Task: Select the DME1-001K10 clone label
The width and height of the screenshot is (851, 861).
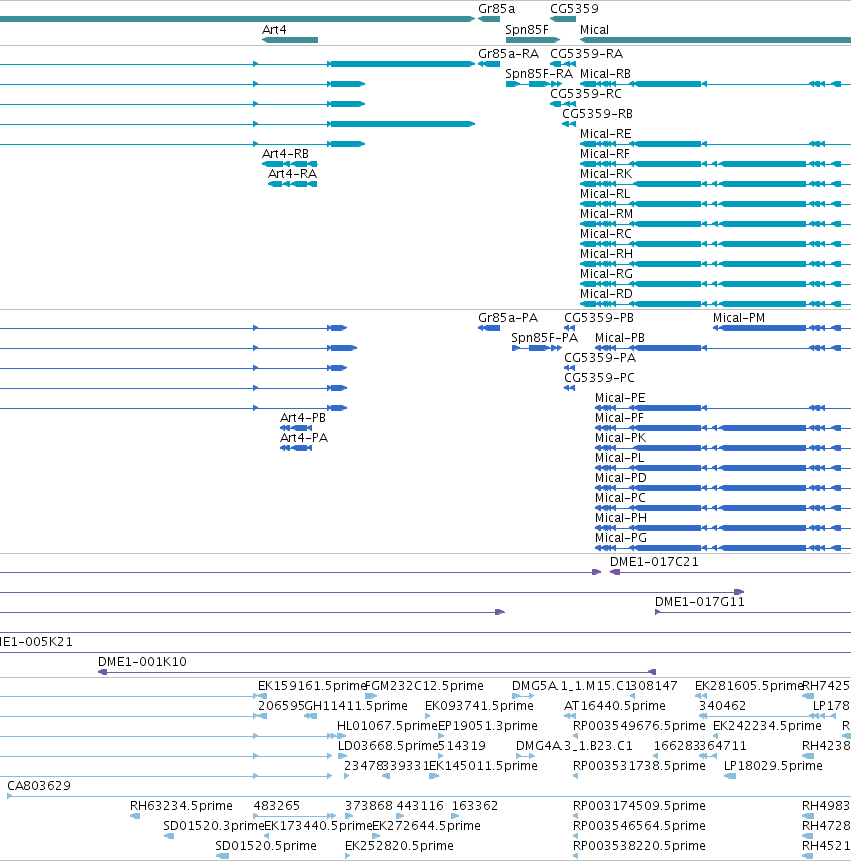Action: coord(142,662)
